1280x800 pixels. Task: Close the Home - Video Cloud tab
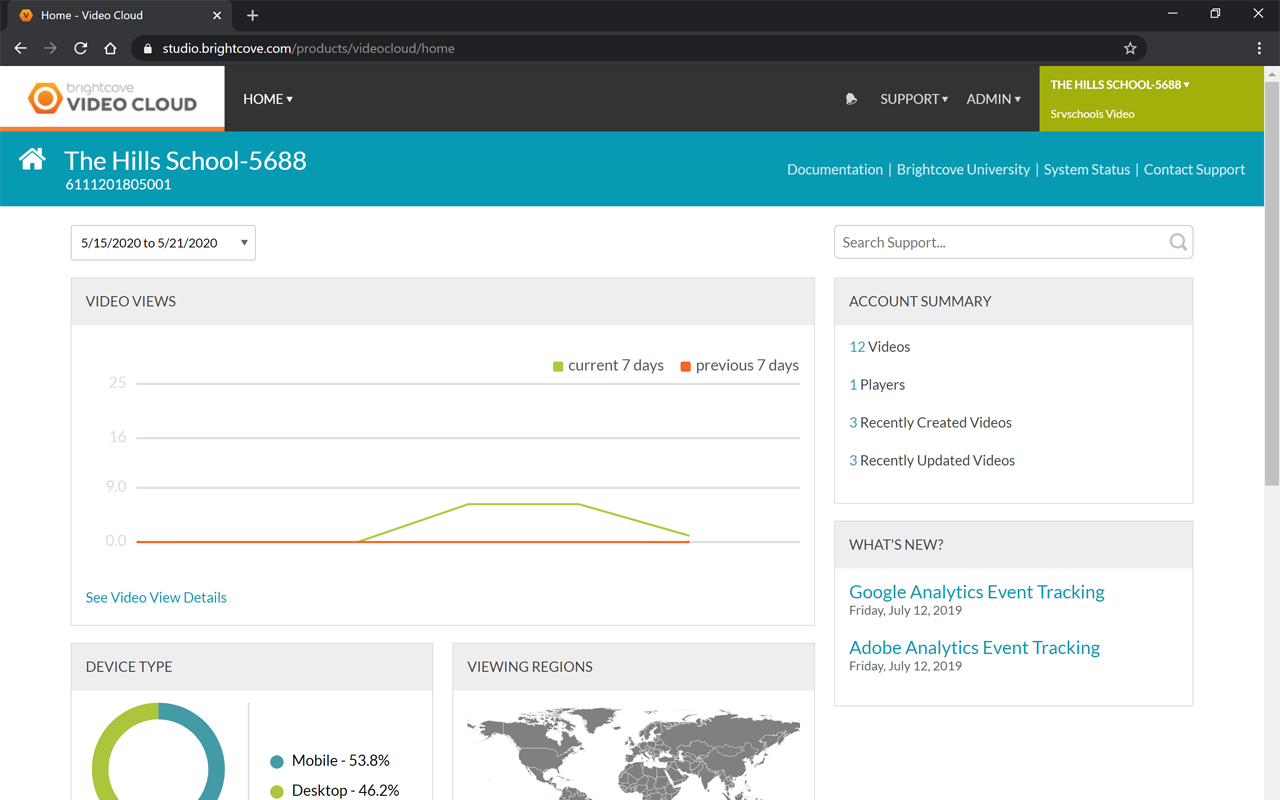point(217,15)
